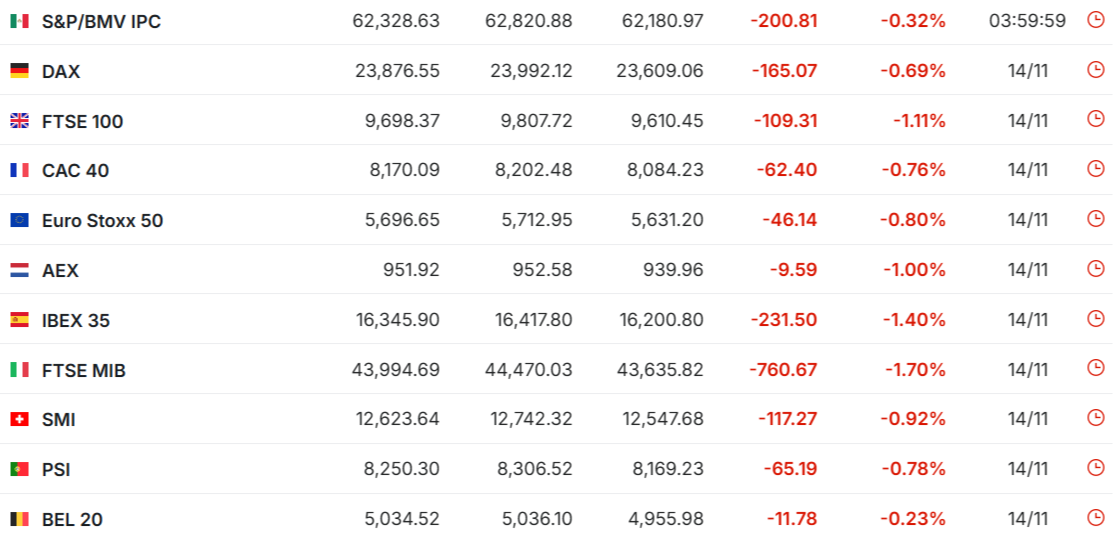Click the clock icon in the IBEX 35 row
This screenshot has height=538, width=1115.
pyautogui.click(x=1095, y=319)
